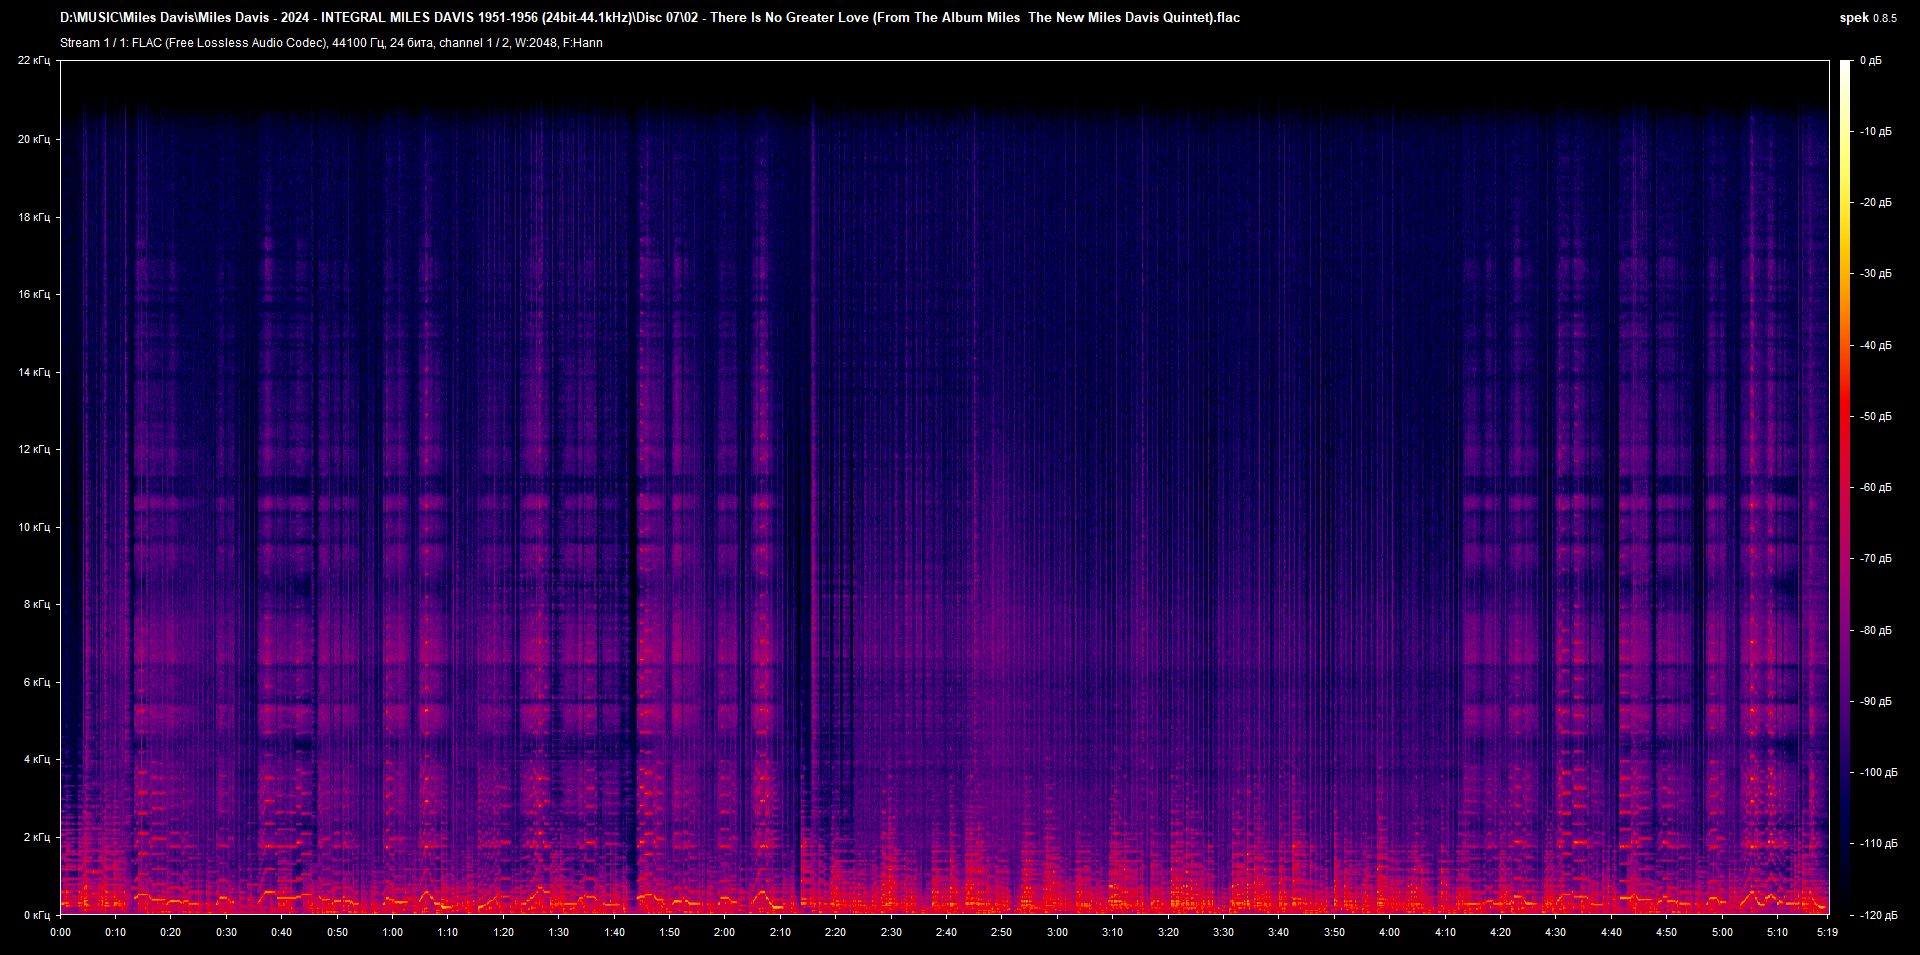Select the 2 кГц frequency label
Screen dimensions: 1920x955
(36, 837)
